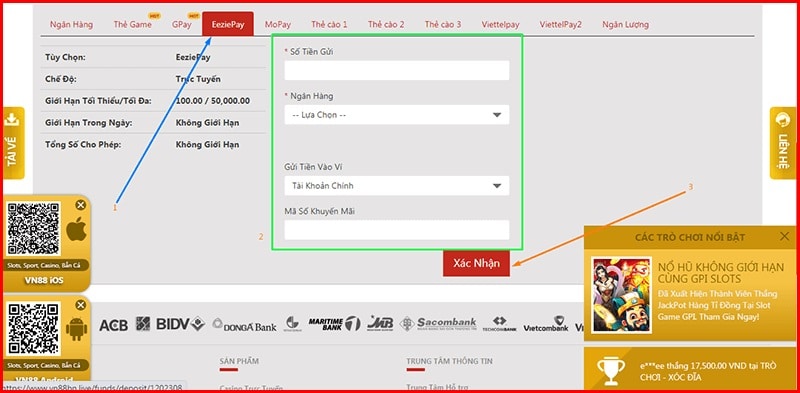This screenshot has height=393, width=800.
Task: Close the VN88 Android QR popup
Action: pyautogui.click(x=81, y=305)
